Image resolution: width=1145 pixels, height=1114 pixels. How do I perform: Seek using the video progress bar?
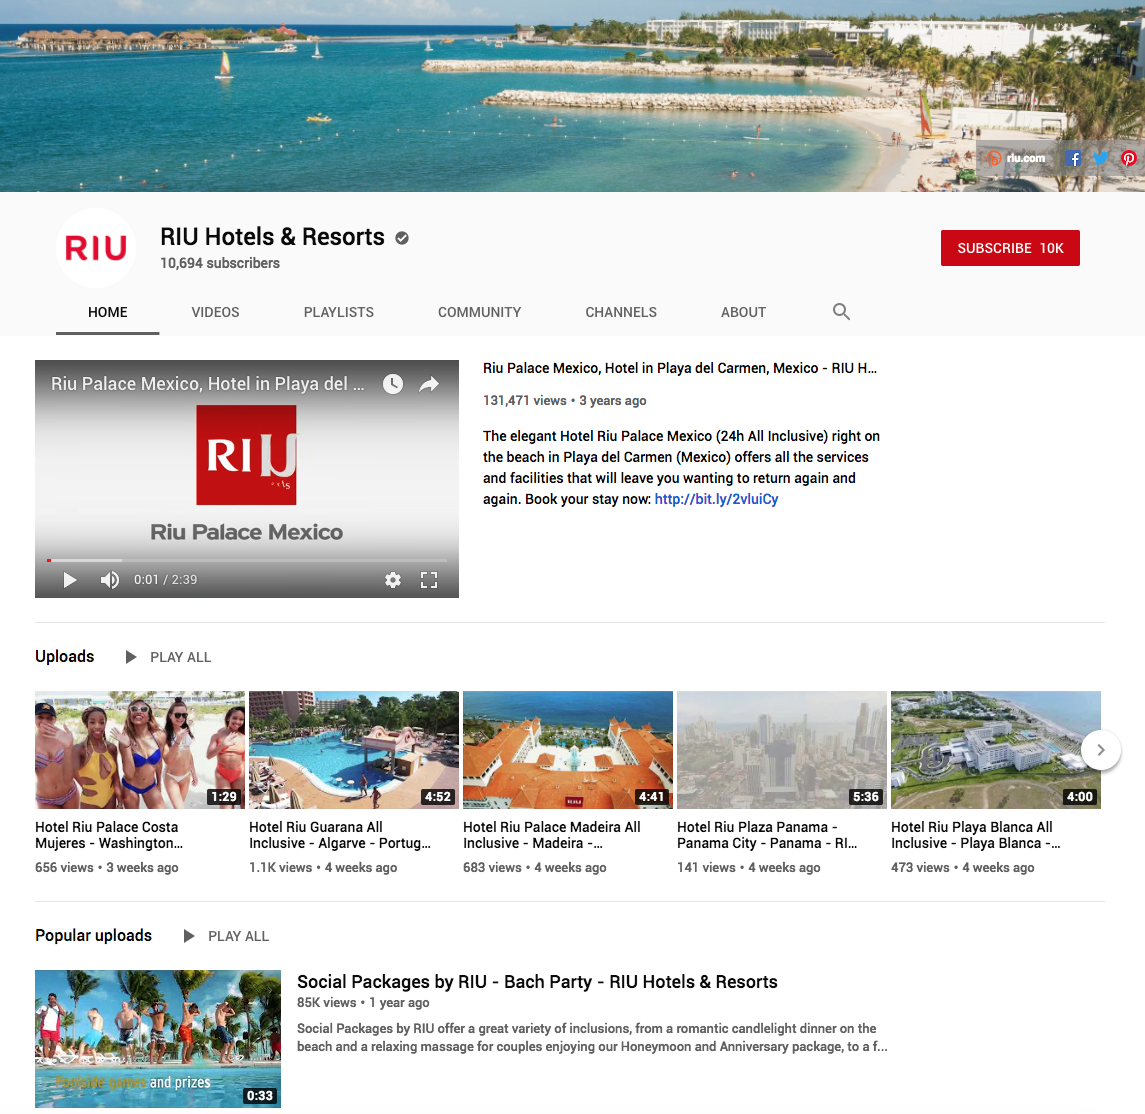coord(247,560)
